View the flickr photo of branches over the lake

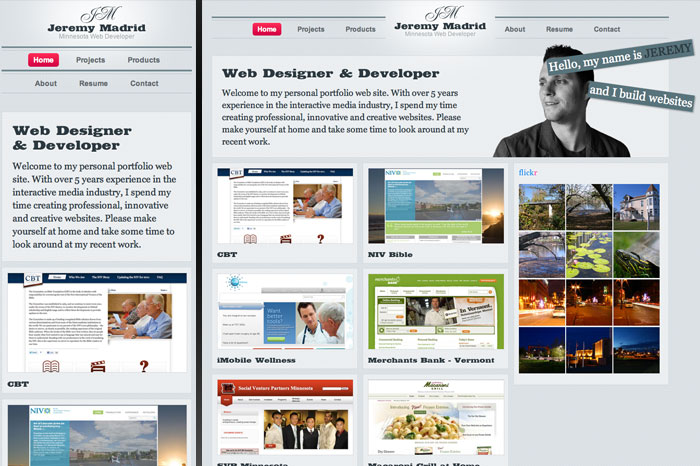coord(542,255)
